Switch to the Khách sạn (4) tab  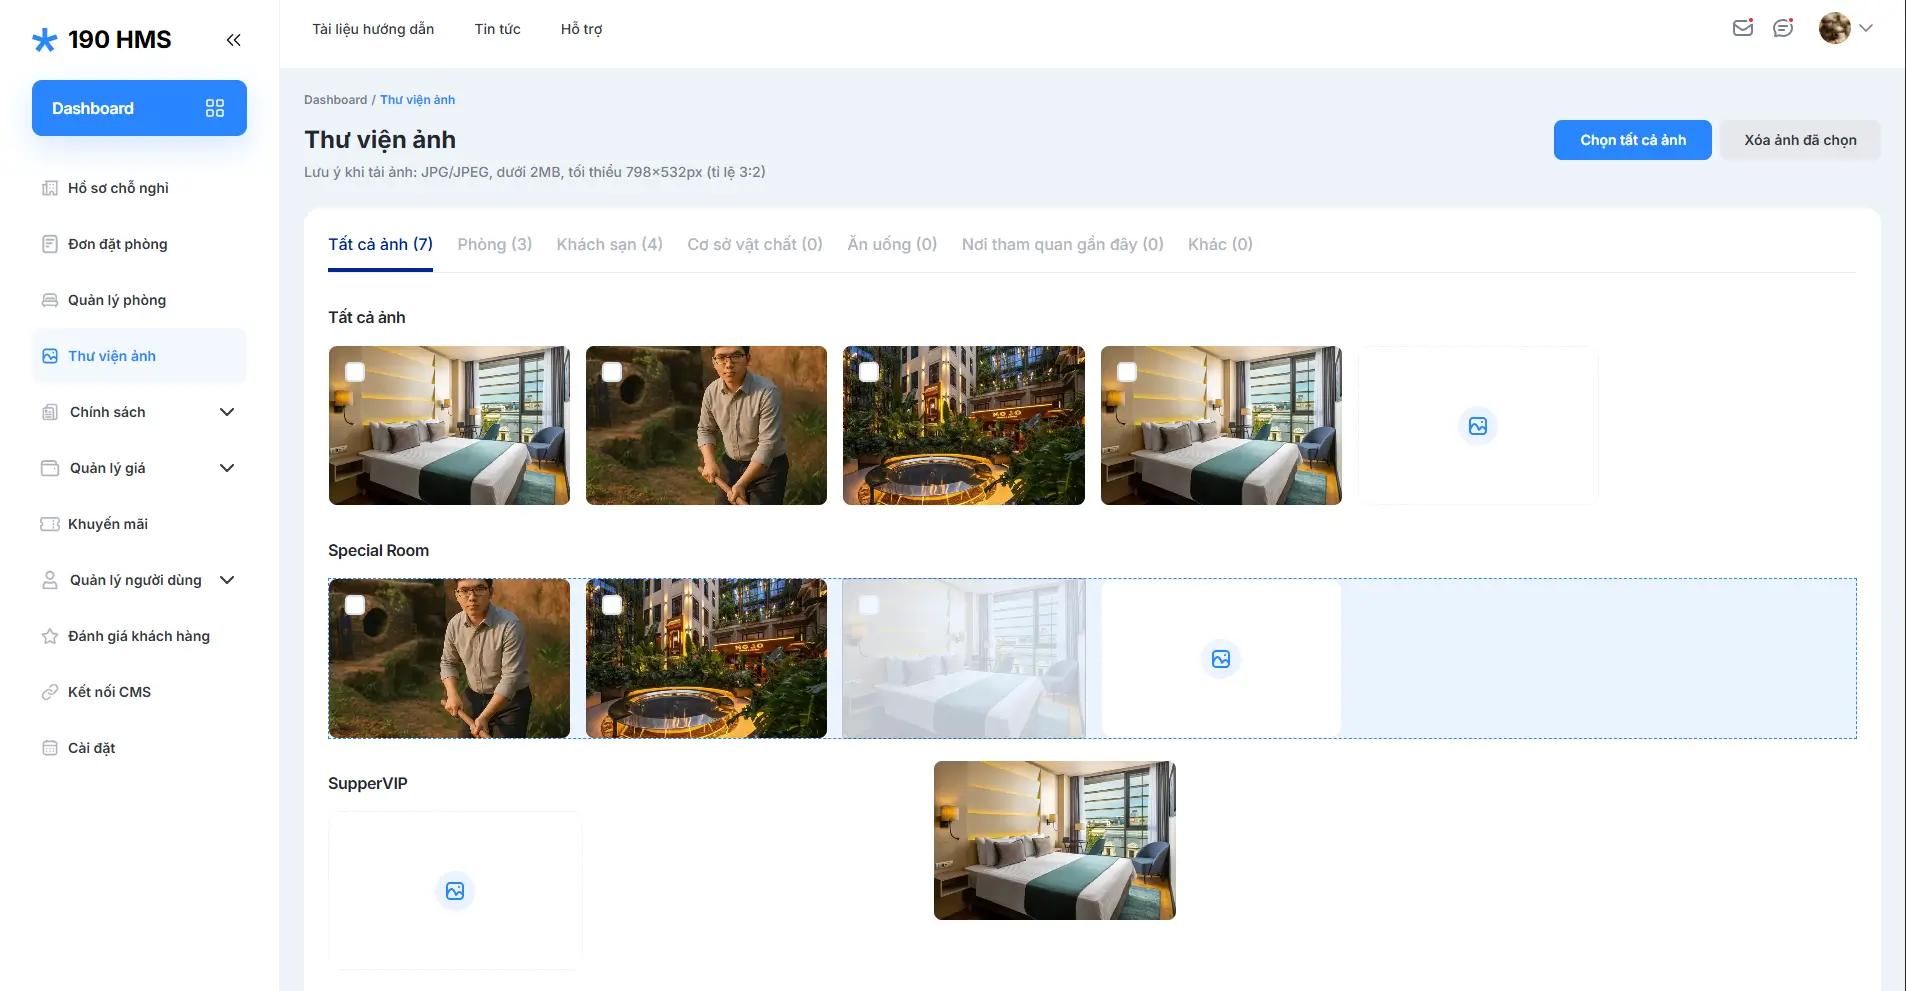(609, 244)
